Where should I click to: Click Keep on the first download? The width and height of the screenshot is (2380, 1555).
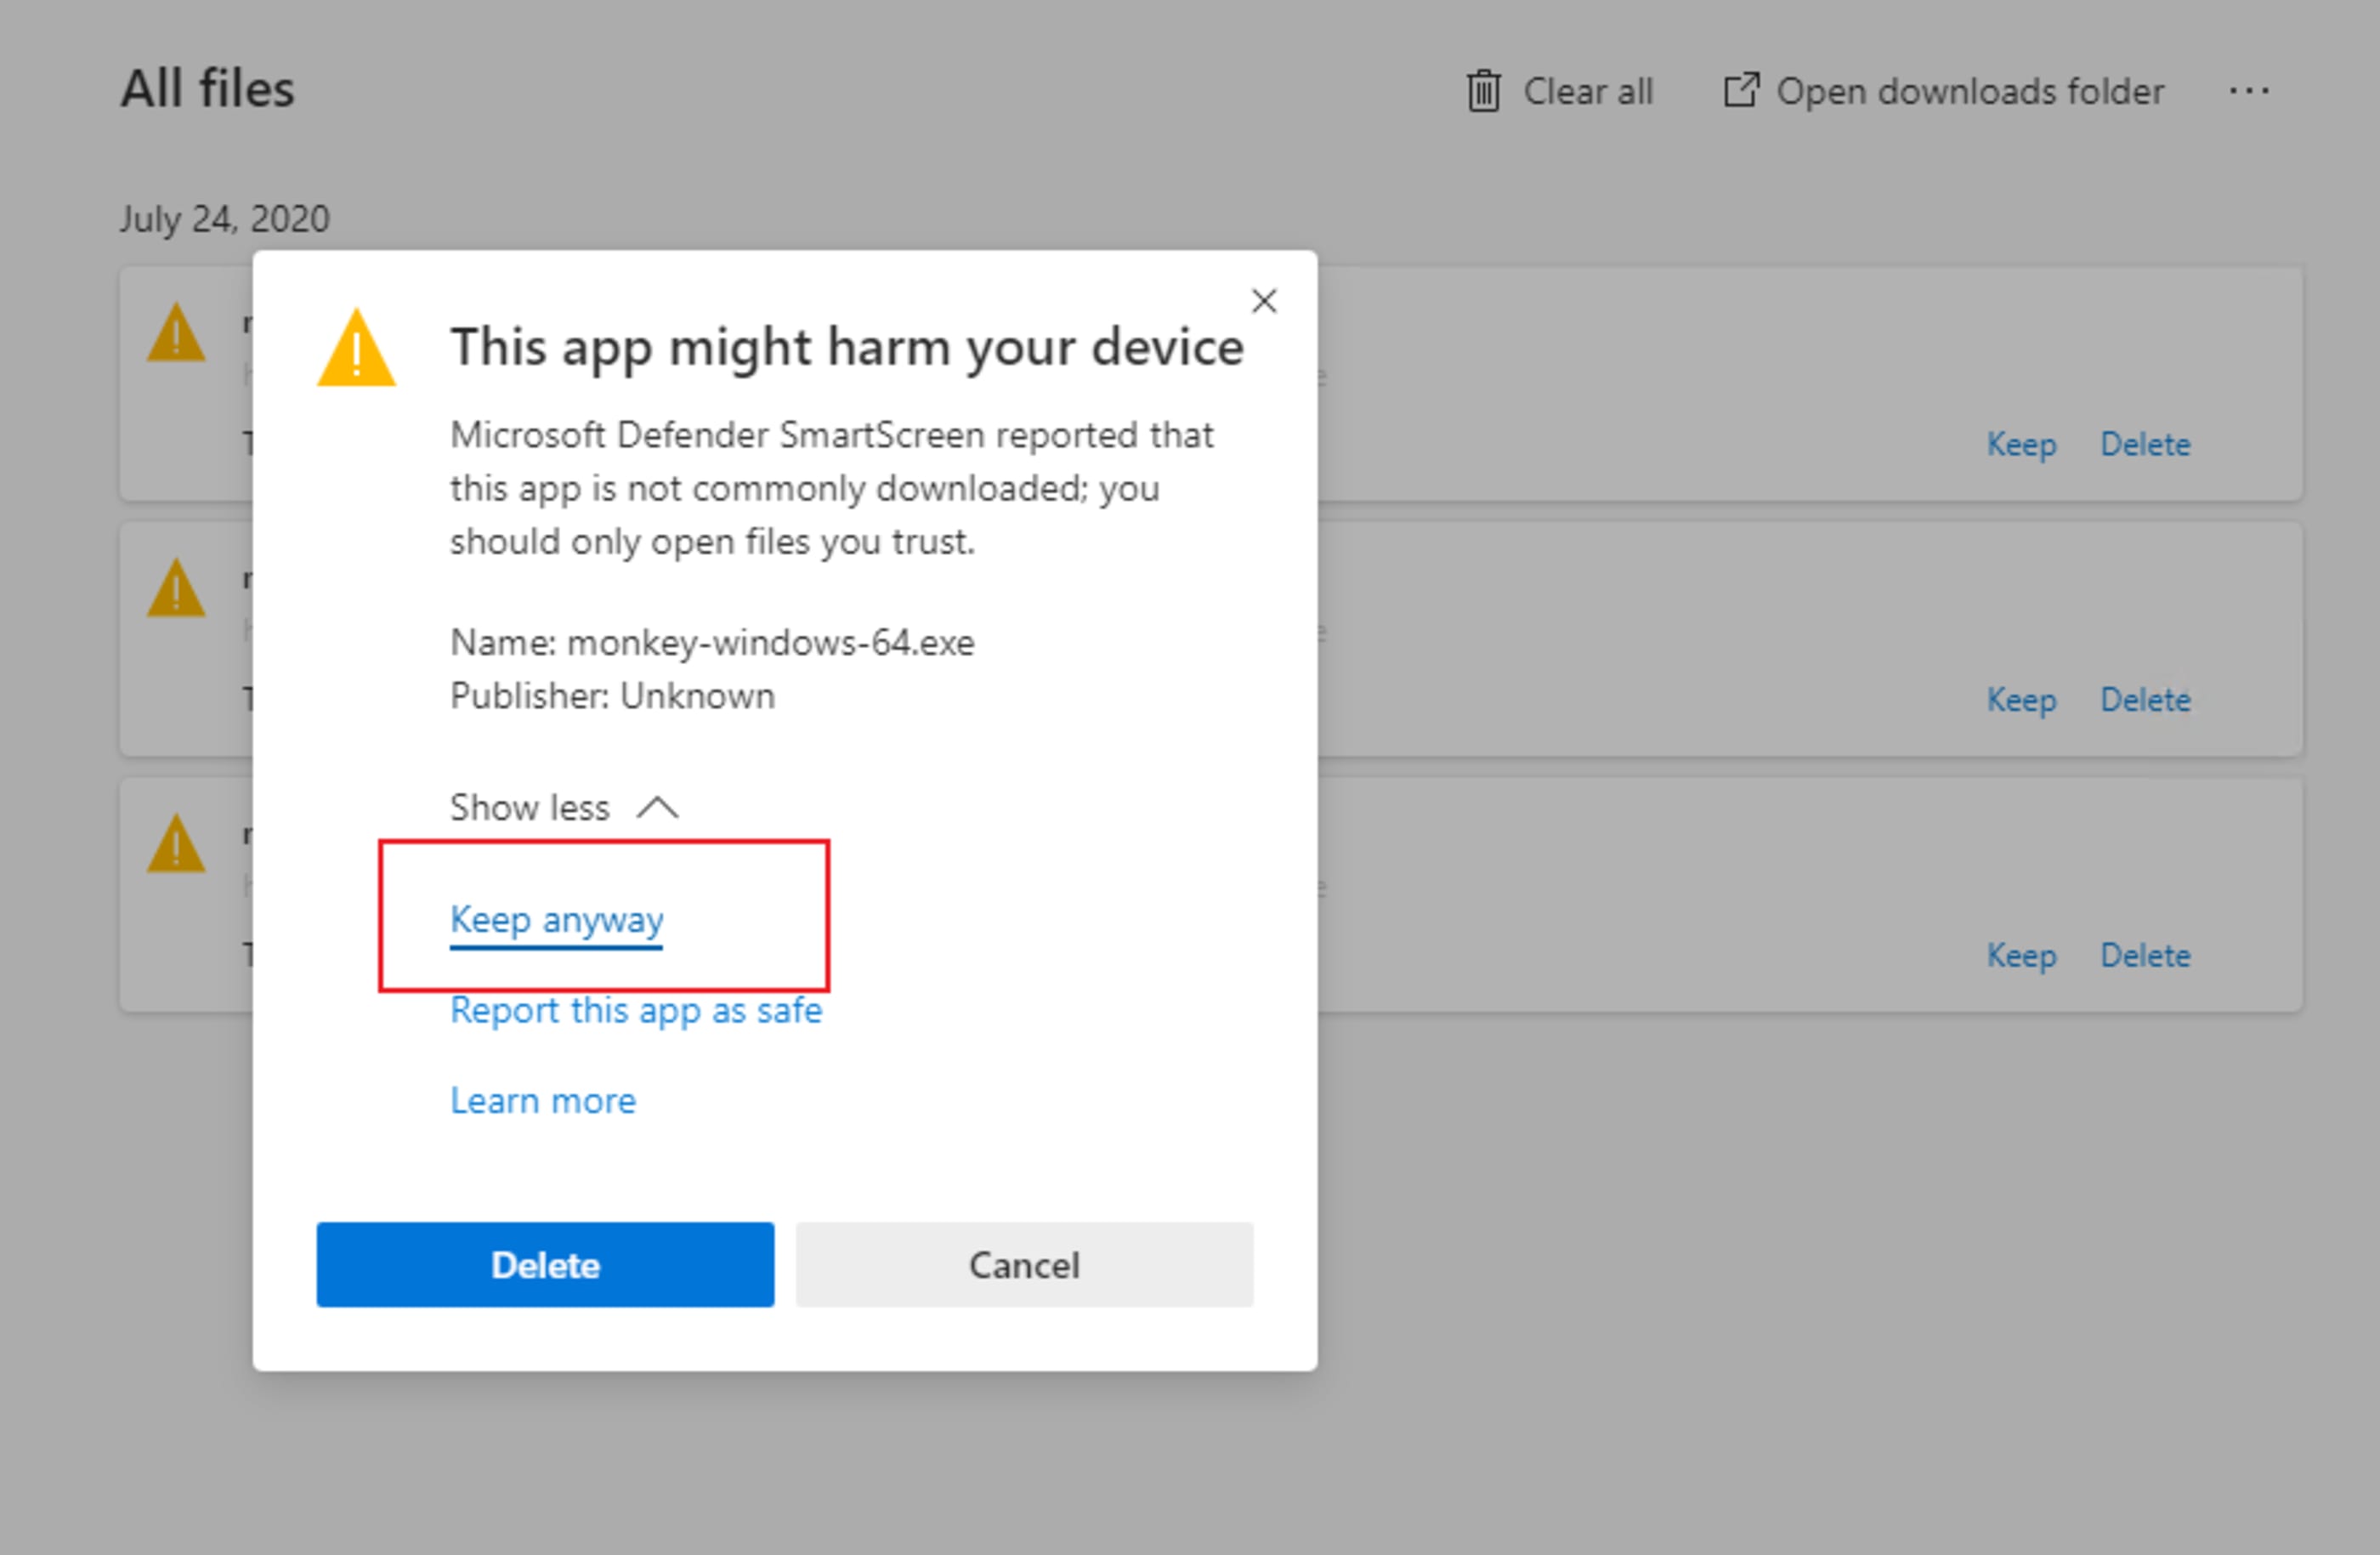tap(2021, 444)
